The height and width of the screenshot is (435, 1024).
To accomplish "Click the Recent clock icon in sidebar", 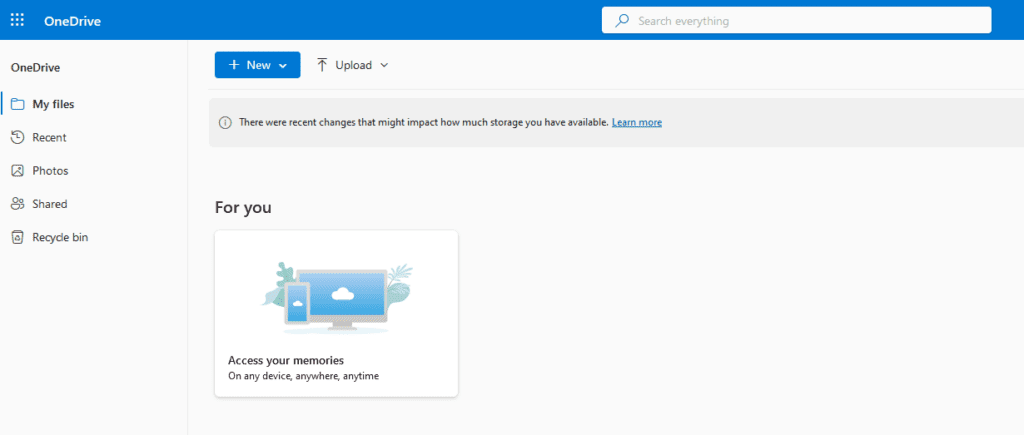I will (17, 137).
